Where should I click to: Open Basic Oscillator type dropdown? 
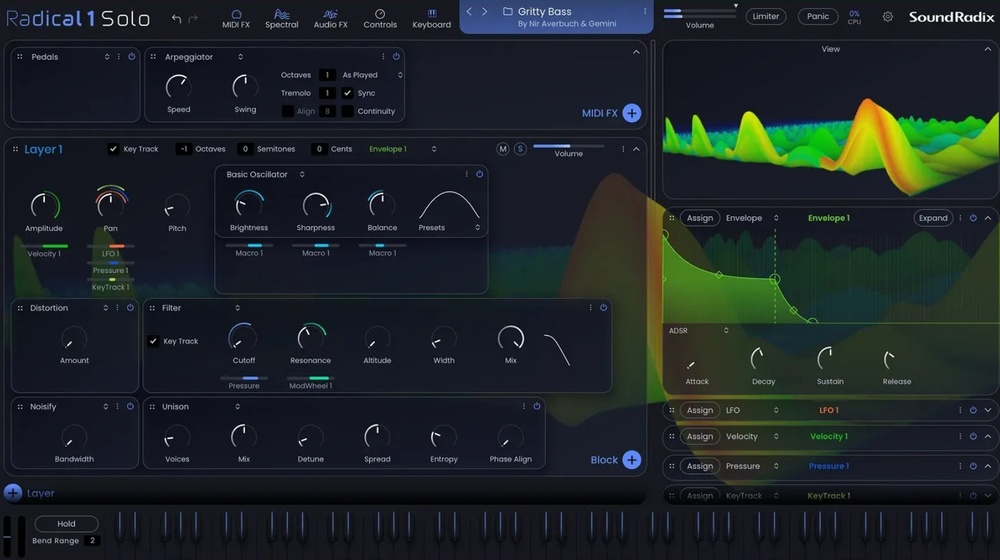click(x=265, y=174)
